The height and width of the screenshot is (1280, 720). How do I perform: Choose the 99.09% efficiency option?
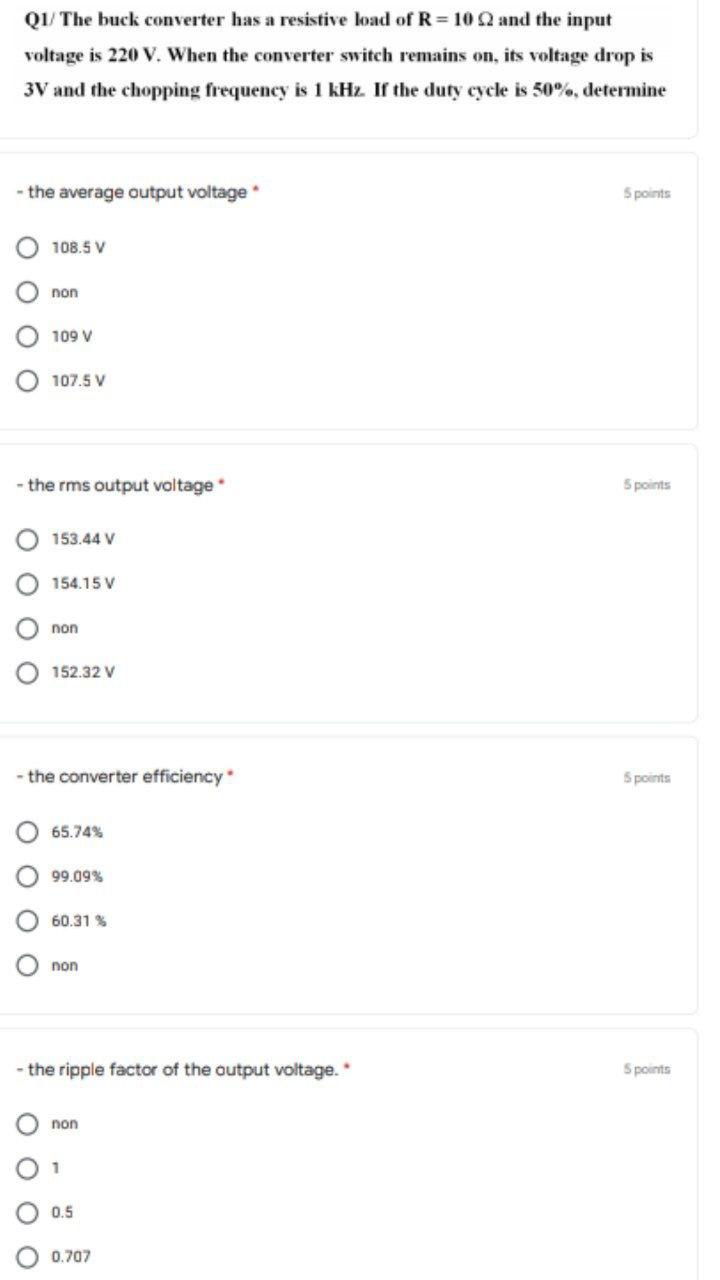[30, 876]
